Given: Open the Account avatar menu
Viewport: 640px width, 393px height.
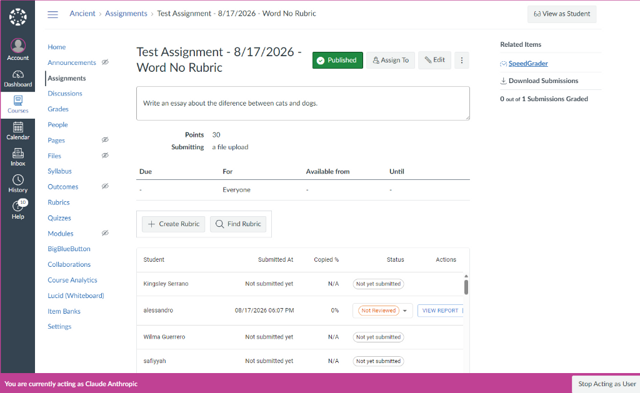Looking at the screenshot, I should point(18,49).
